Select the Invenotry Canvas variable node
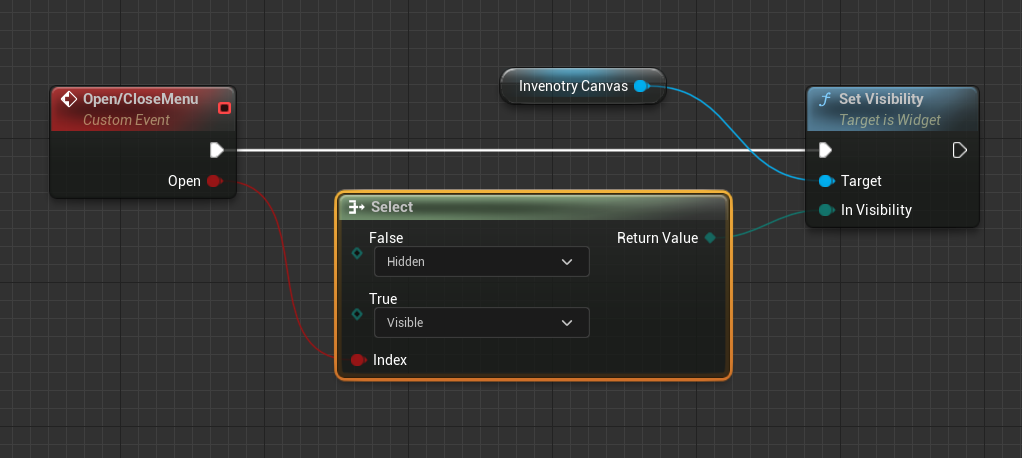 (x=583, y=86)
